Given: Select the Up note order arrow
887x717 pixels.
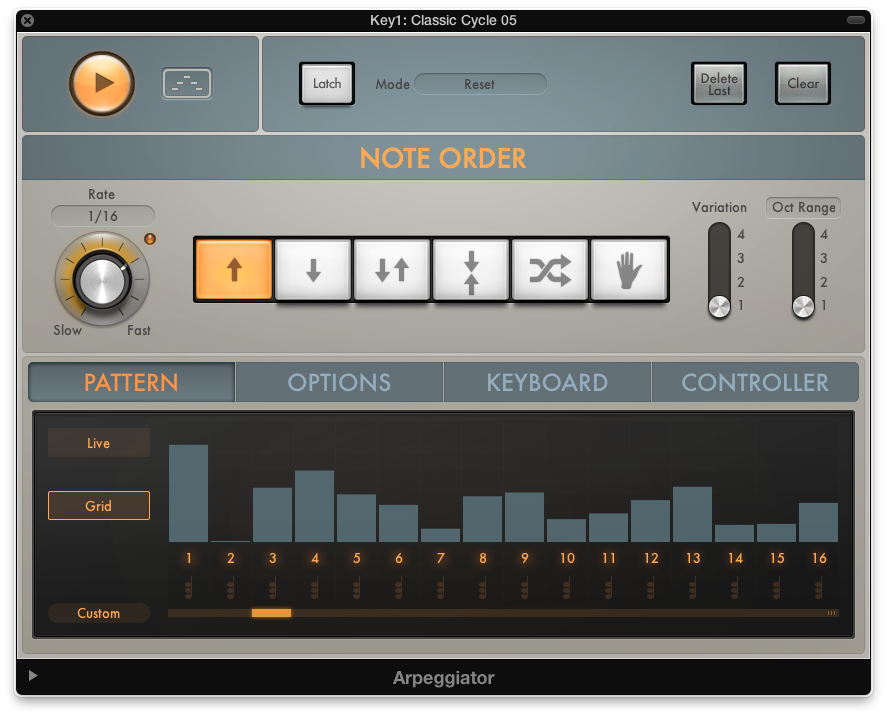Looking at the screenshot, I should click(x=234, y=269).
